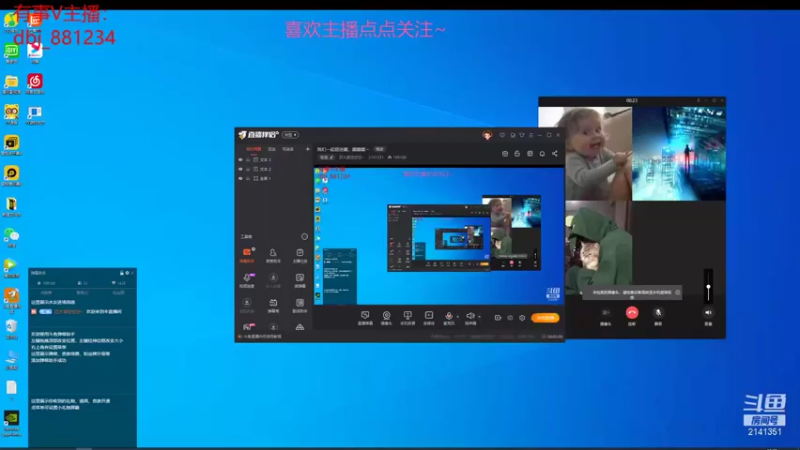Select the cat in green hoodie tile
Viewport: 800px width, 450px height.
click(x=598, y=247)
